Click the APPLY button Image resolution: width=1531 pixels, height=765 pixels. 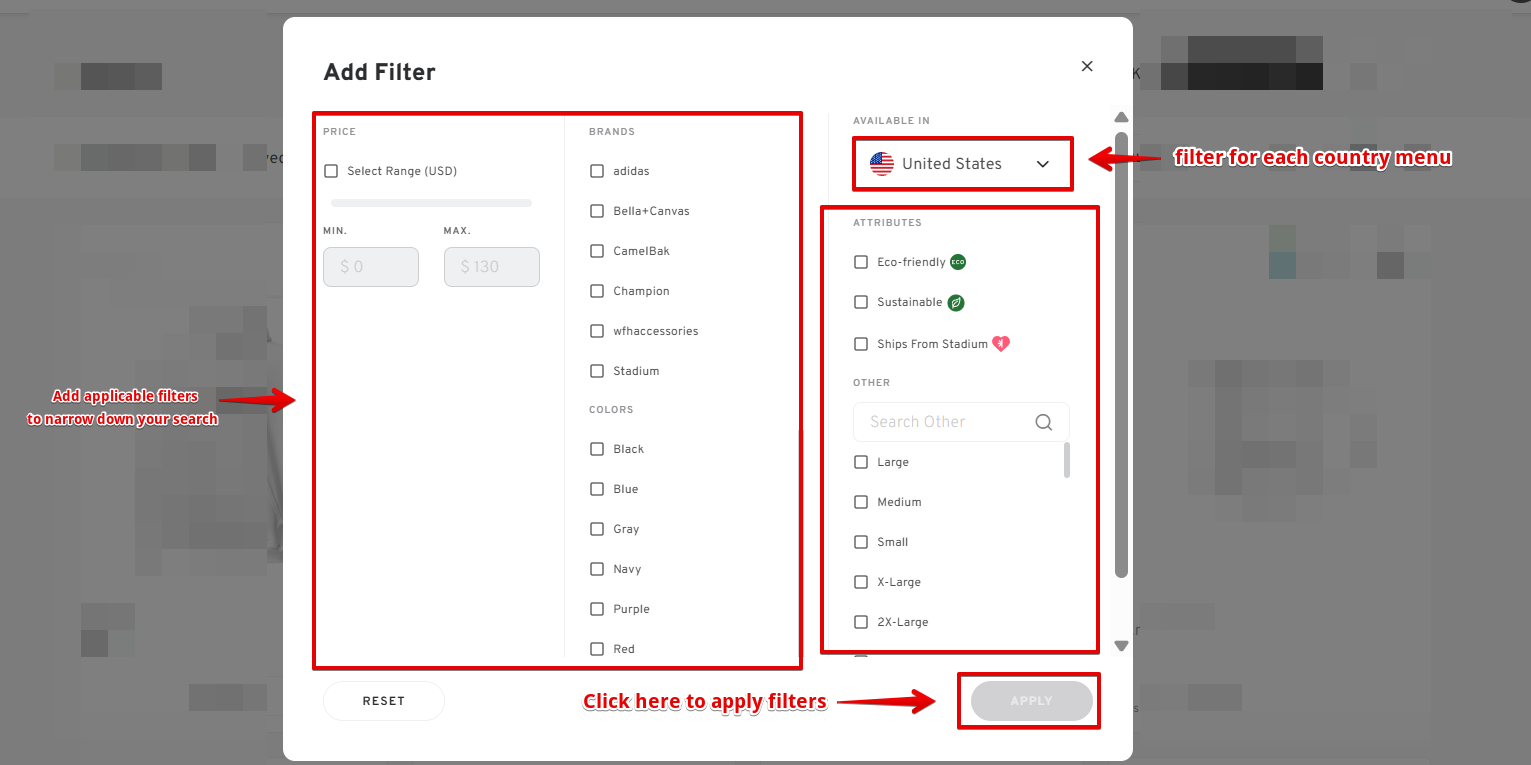click(x=1031, y=701)
